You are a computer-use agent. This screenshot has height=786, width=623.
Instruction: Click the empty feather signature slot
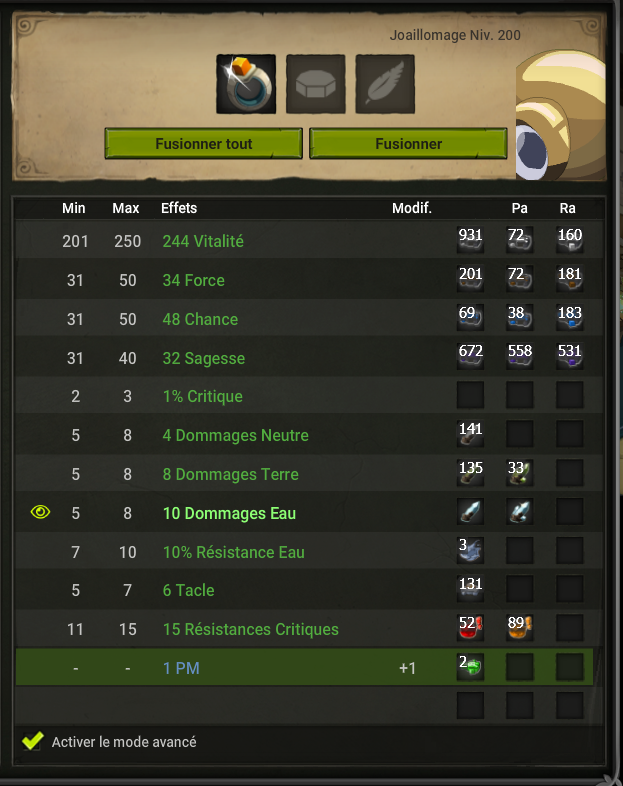click(x=385, y=84)
